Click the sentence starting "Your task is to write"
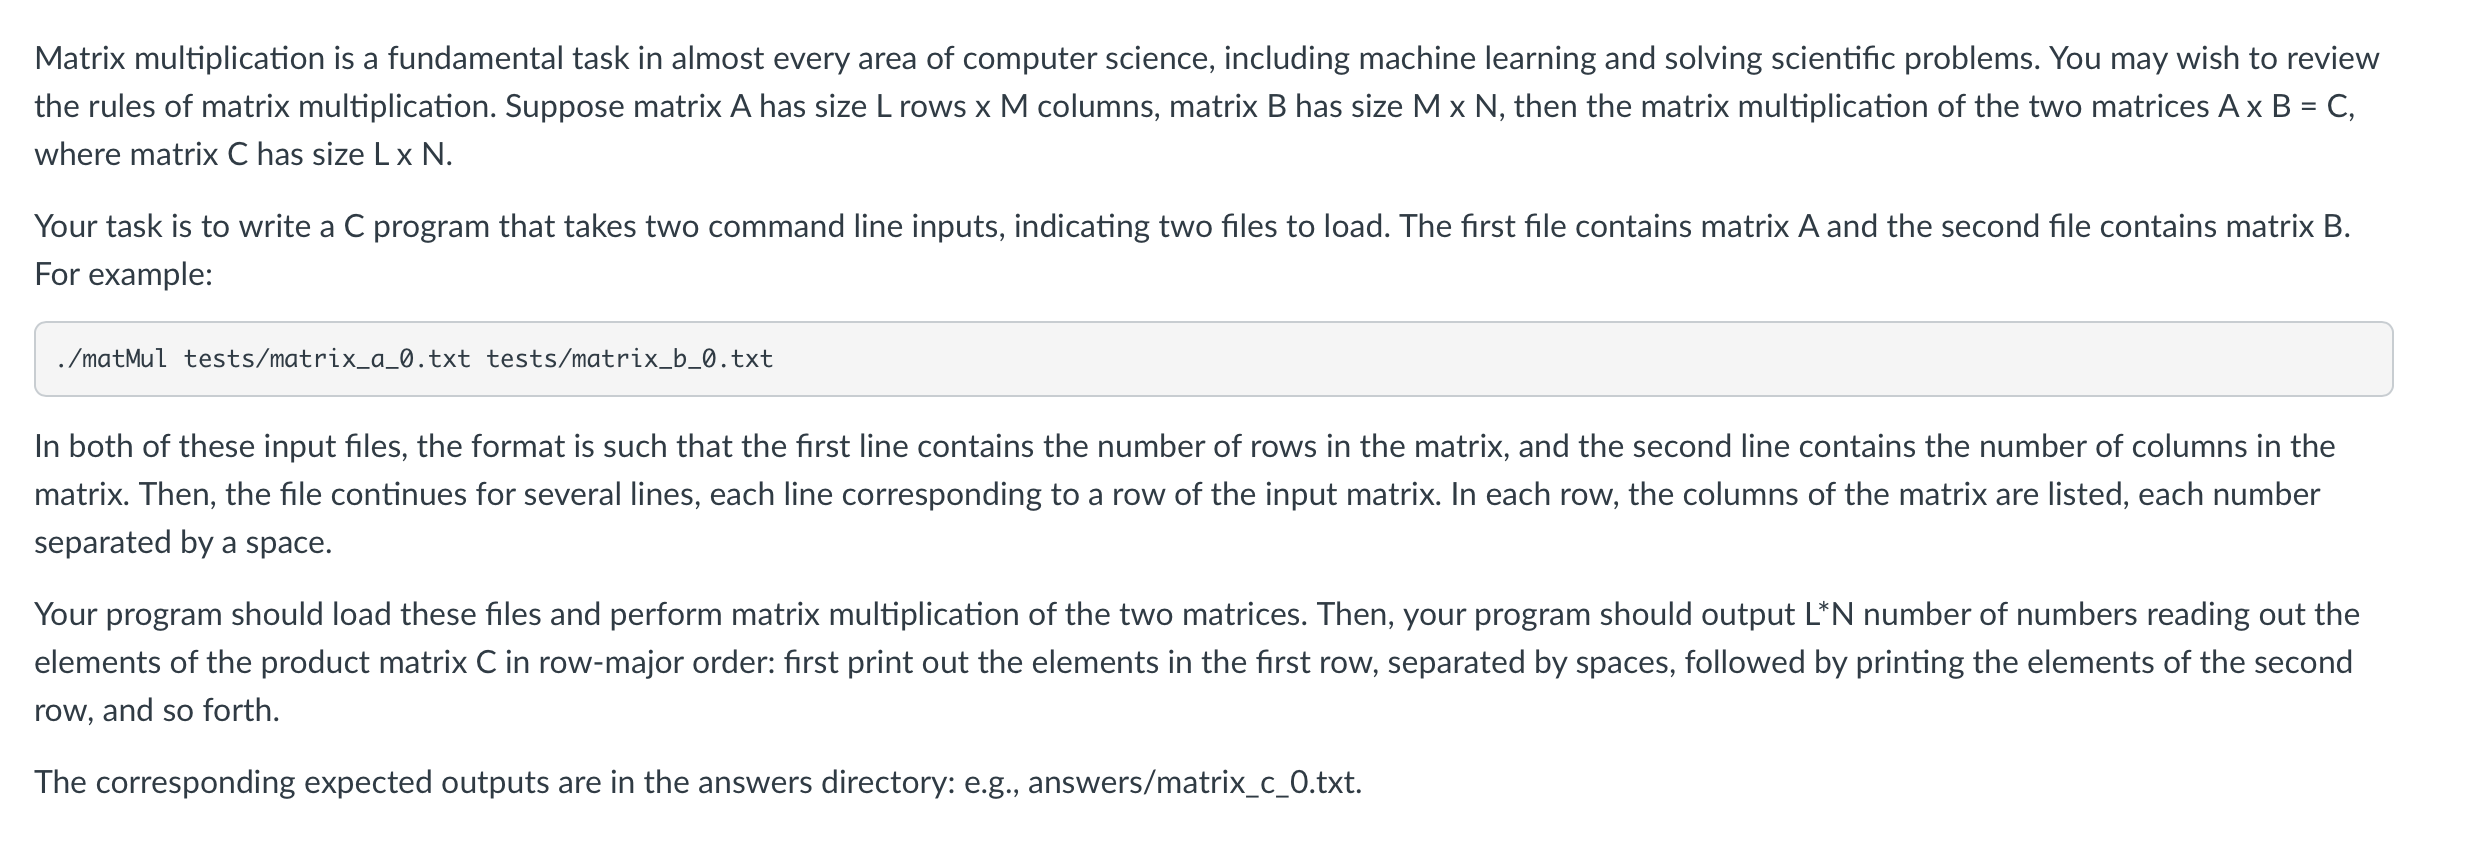2474x842 pixels. (x=1190, y=227)
